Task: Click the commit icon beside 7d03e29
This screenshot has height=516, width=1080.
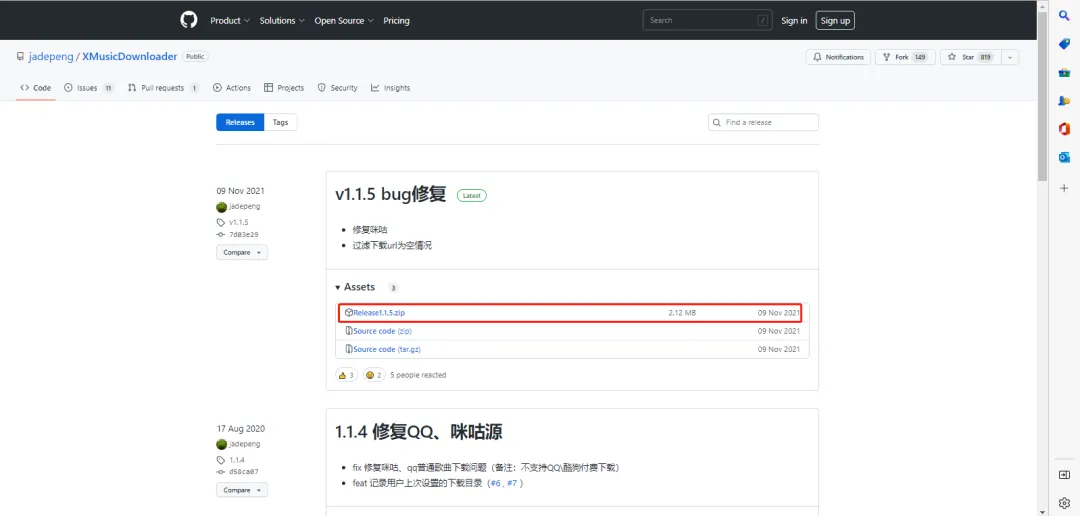Action: click(x=220, y=234)
